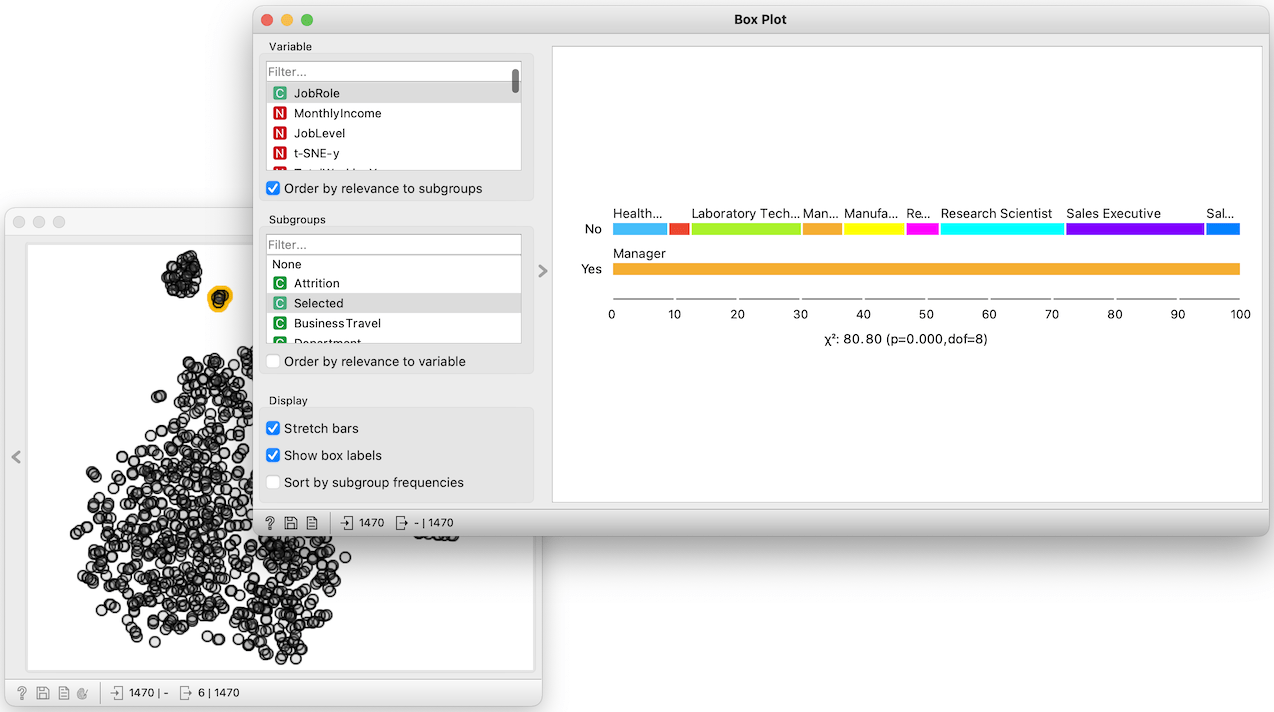This screenshot has height=712, width=1274.
Task: Toggle Order by relevance to subgroups
Action: pos(273,188)
